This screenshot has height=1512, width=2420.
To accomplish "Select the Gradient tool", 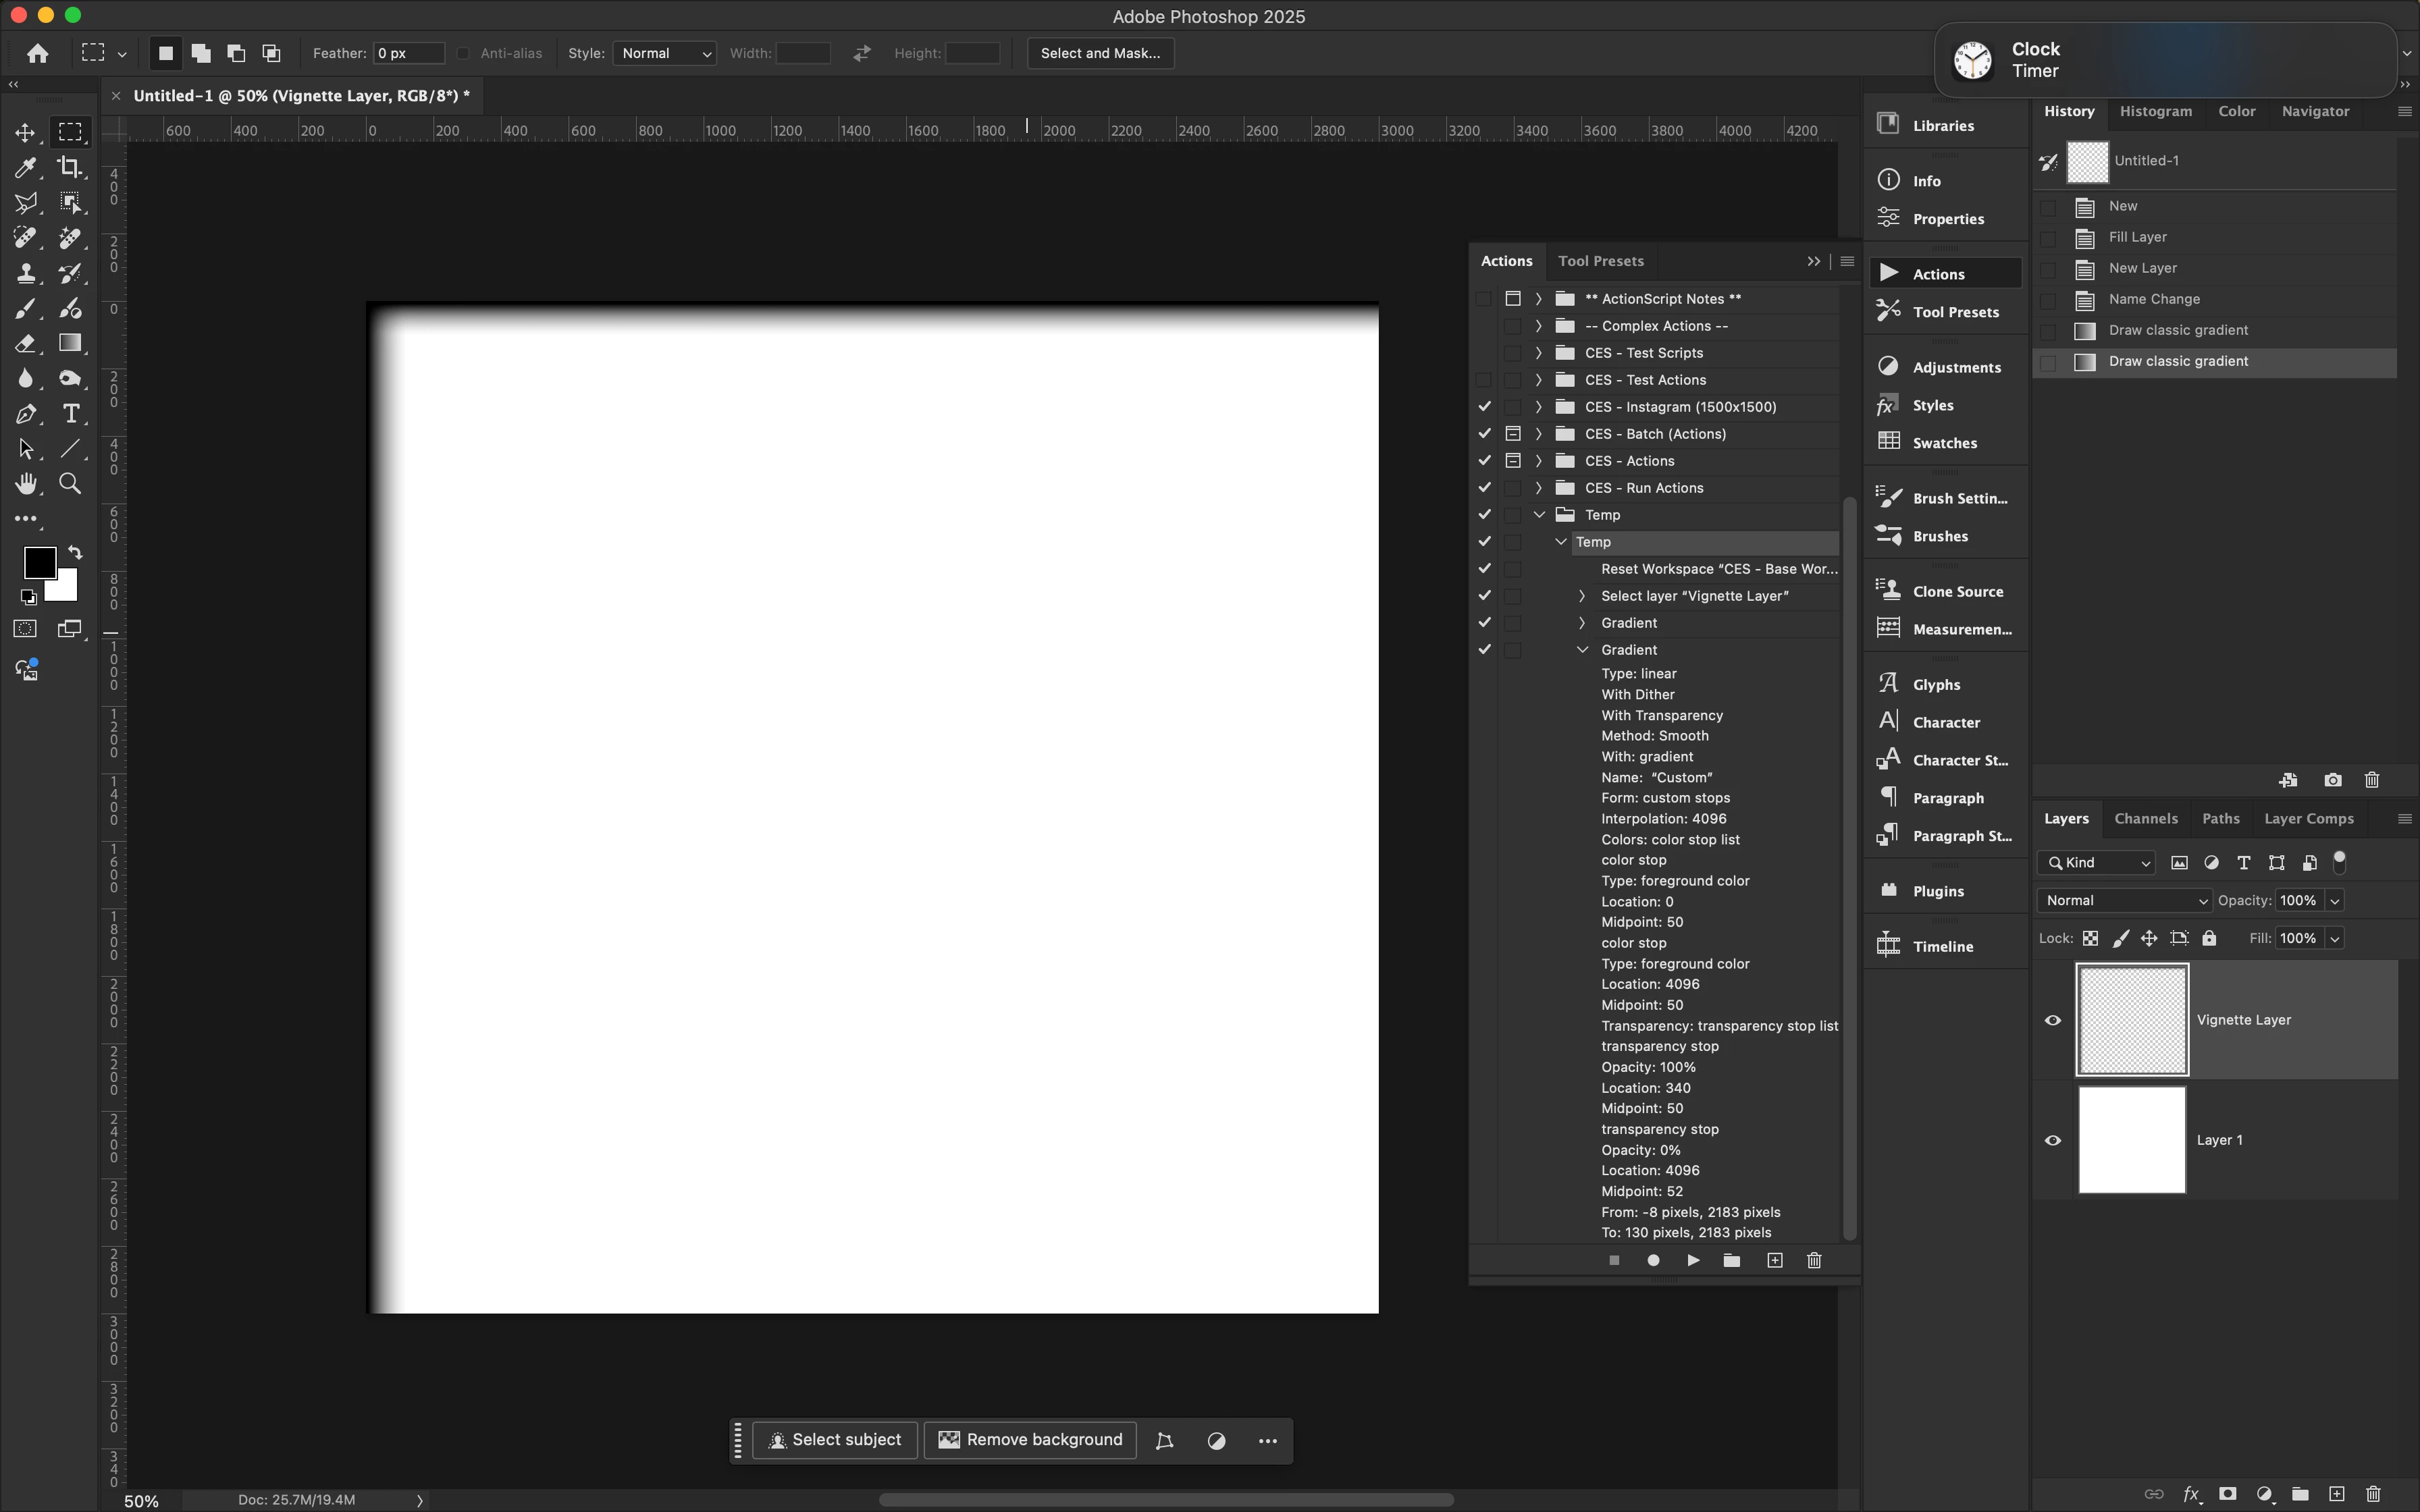I will [x=70, y=343].
